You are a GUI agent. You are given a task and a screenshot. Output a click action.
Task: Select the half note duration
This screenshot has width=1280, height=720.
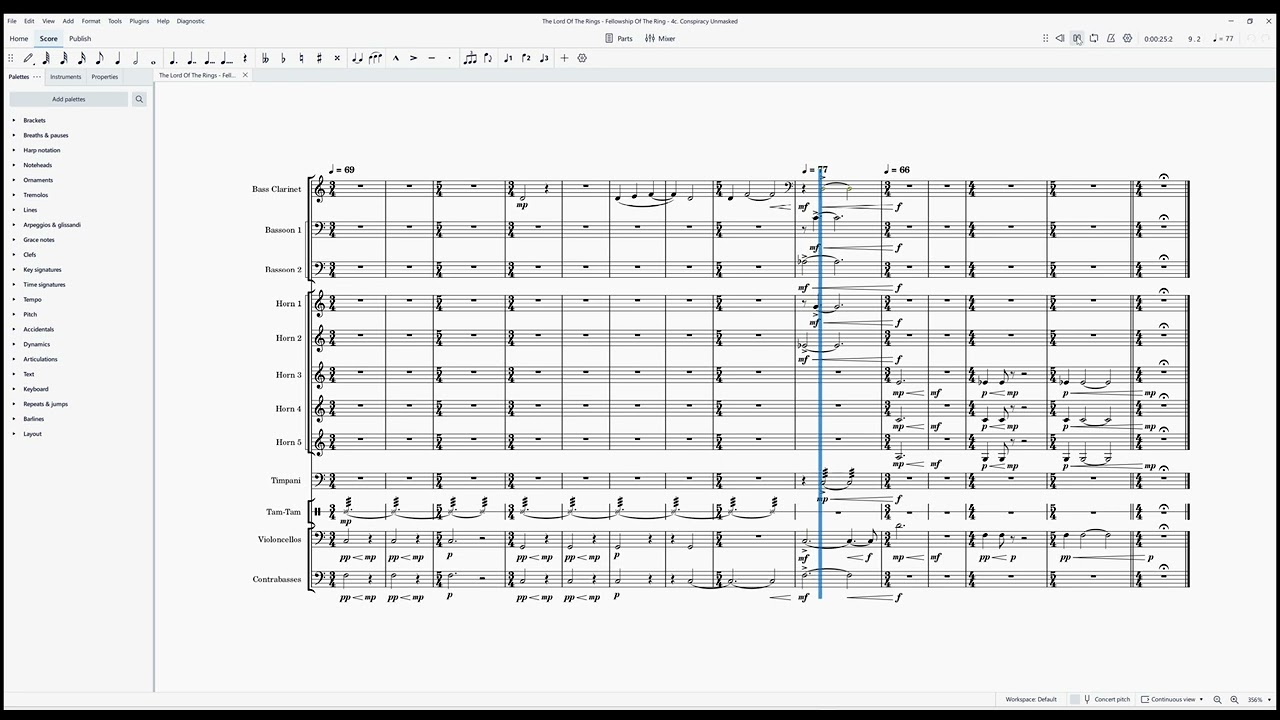[136, 58]
